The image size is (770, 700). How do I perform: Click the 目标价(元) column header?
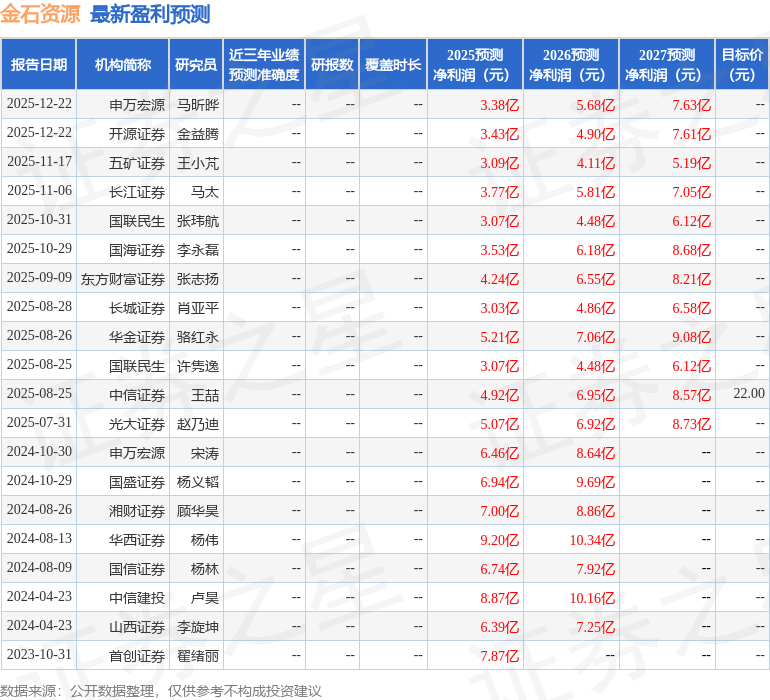742,64
